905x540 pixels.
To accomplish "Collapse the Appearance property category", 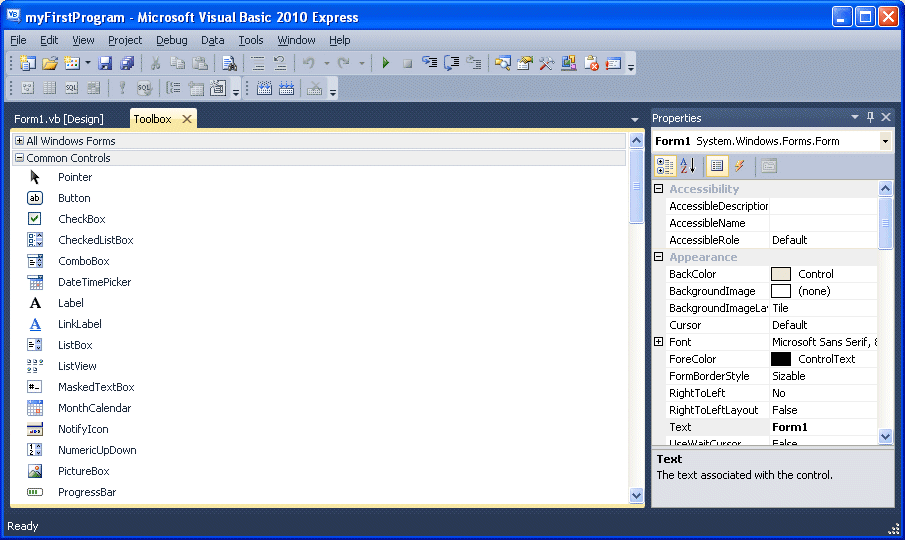I will pyautogui.click(x=659, y=257).
